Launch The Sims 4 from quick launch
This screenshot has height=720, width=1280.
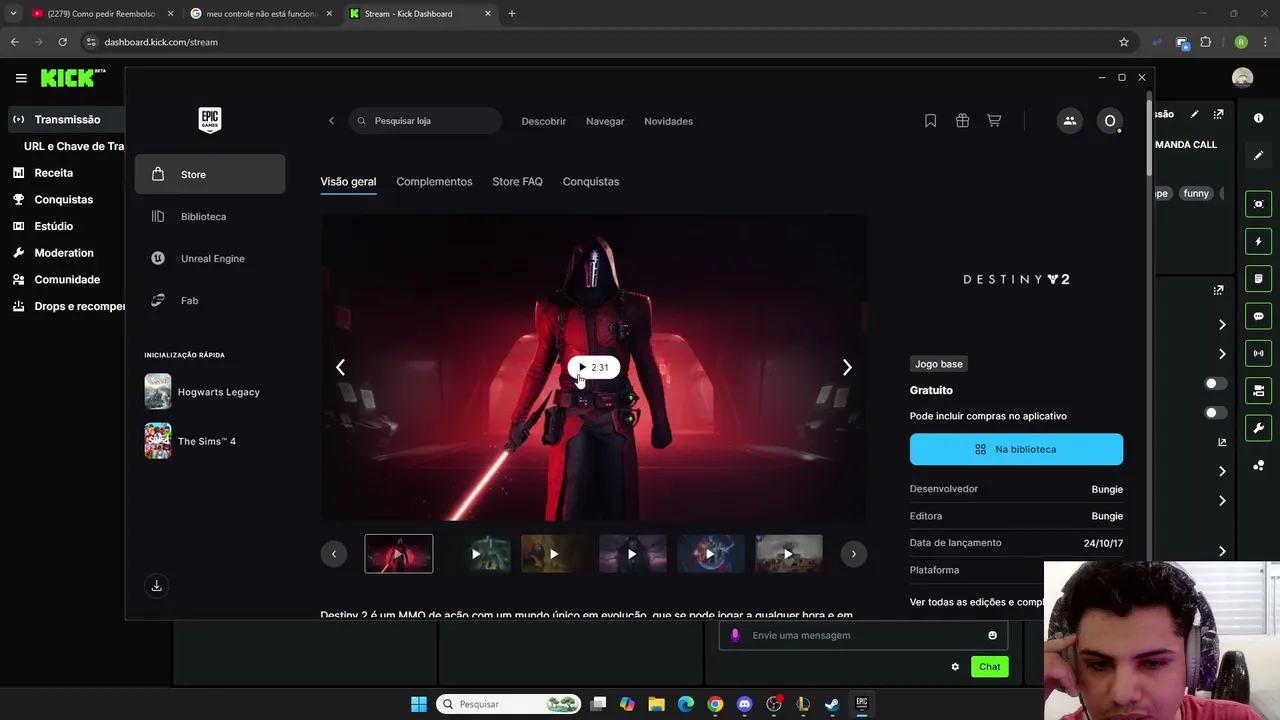tap(210, 441)
